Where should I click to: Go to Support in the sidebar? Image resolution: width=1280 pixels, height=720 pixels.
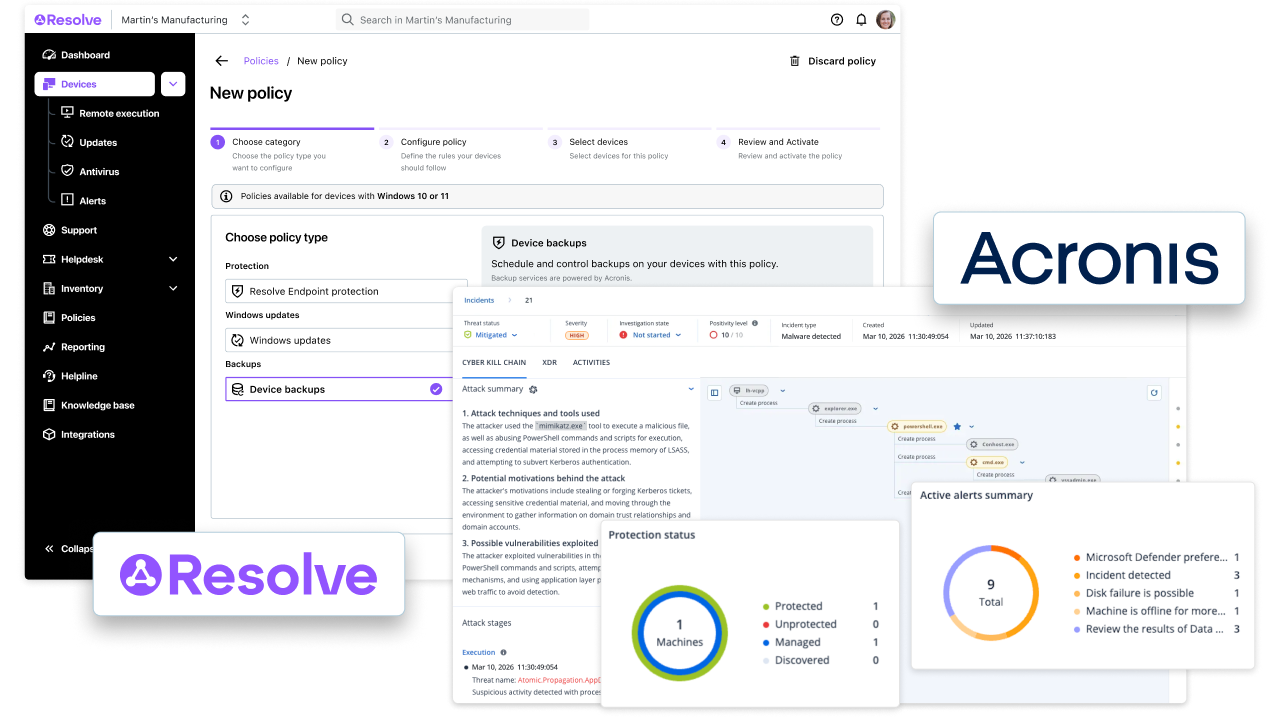tap(70, 230)
